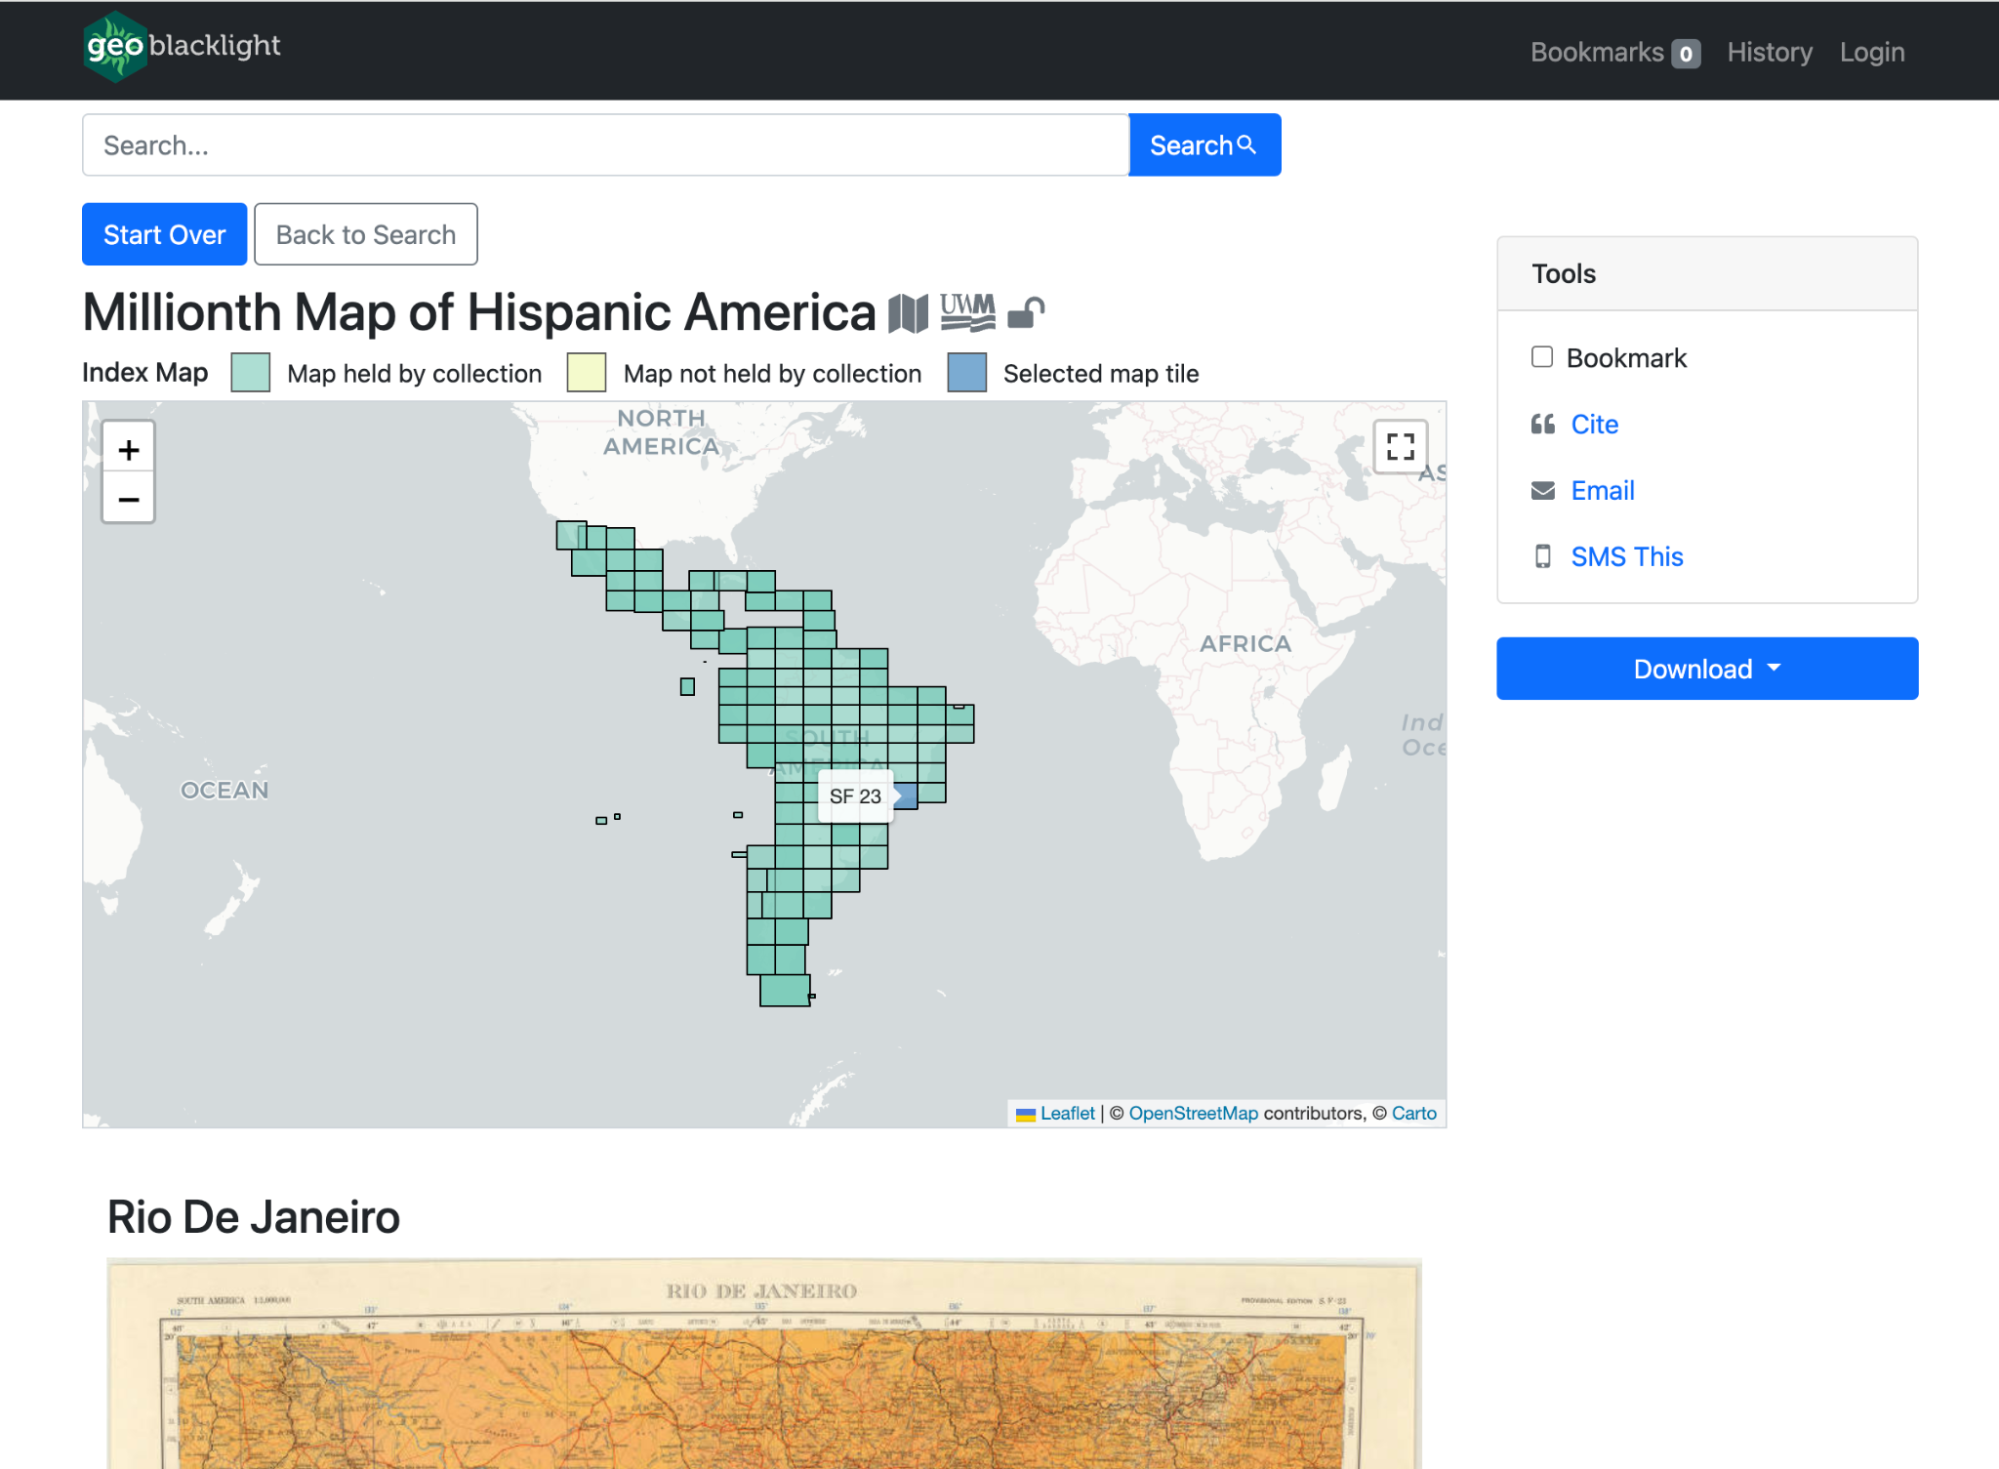This screenshot has width=1999, height=1469.
Task: Click inside the Search text field
Action: [605, 146]
